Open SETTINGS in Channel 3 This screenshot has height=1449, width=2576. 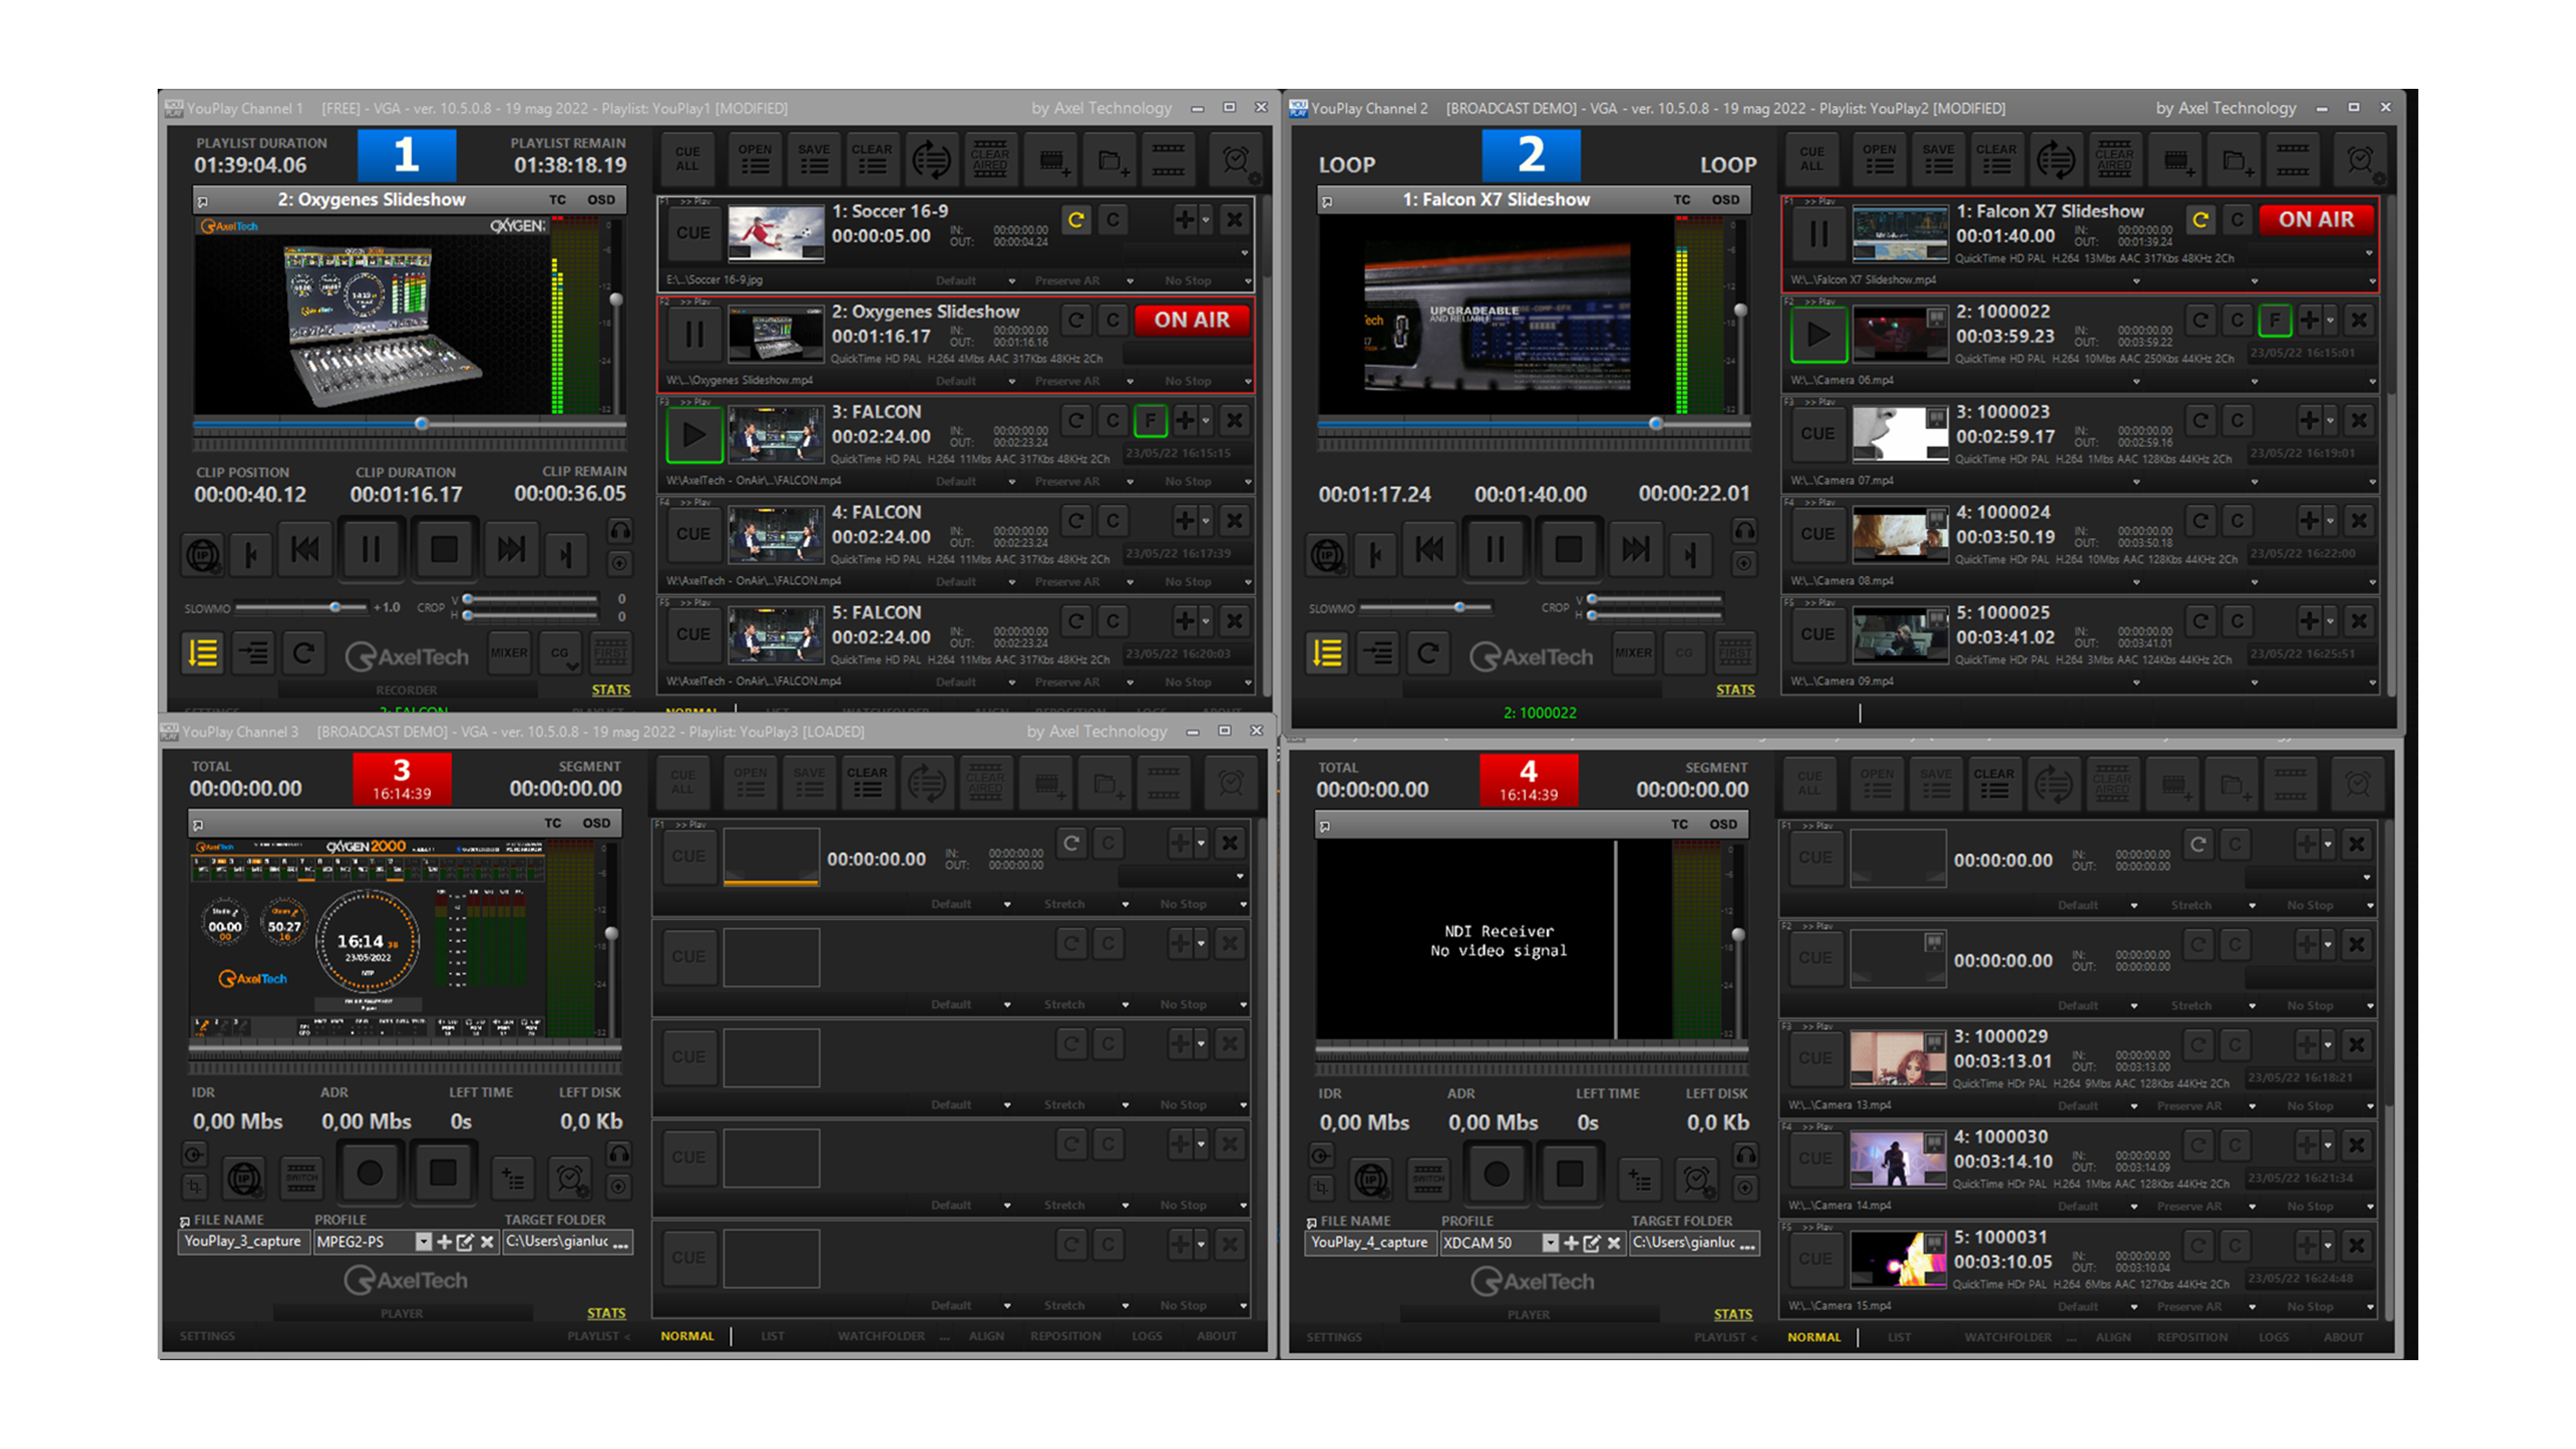click(x=207, y=1337)
